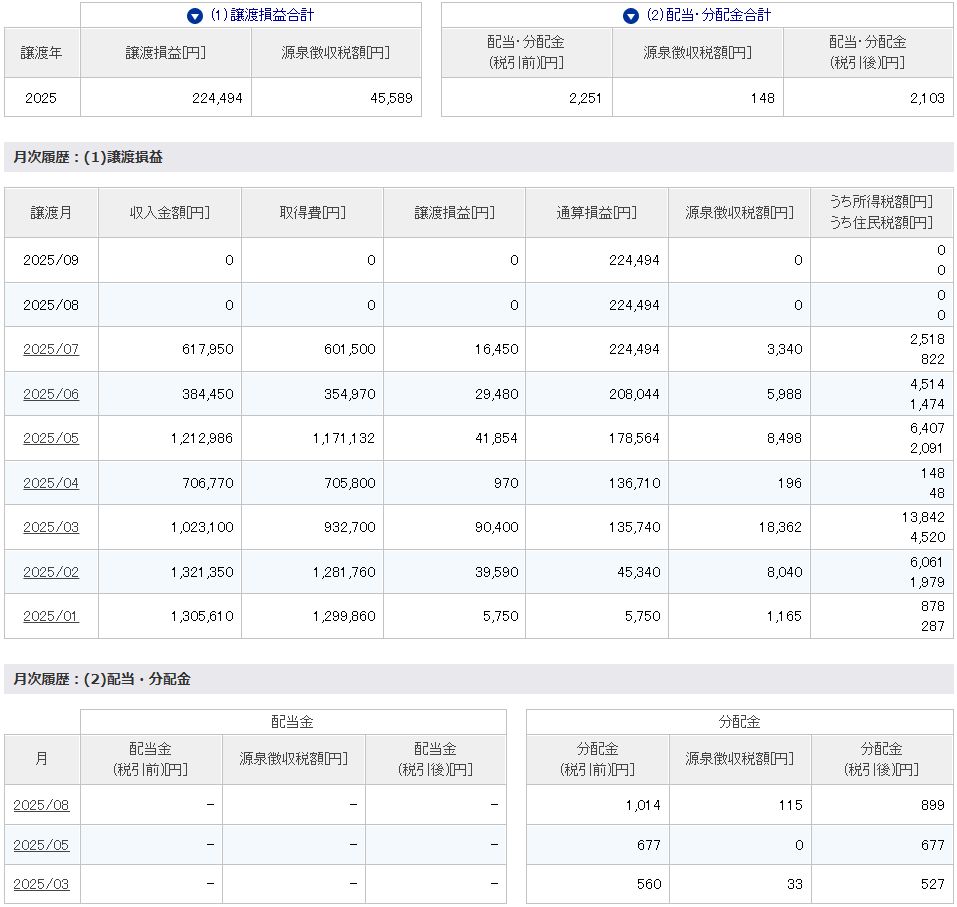Open 2025/03 link in the 譲渡損益 table
Screen dimensions: 957x907
point(51,527)
